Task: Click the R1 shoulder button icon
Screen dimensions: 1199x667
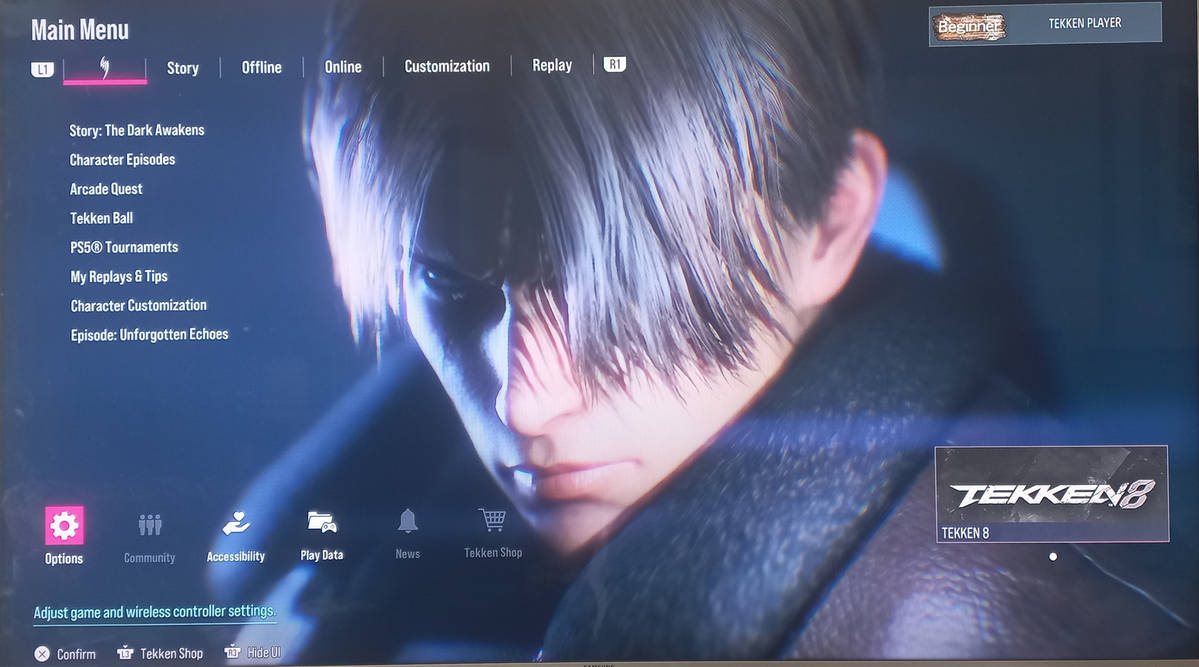Action: click(615, 64)
